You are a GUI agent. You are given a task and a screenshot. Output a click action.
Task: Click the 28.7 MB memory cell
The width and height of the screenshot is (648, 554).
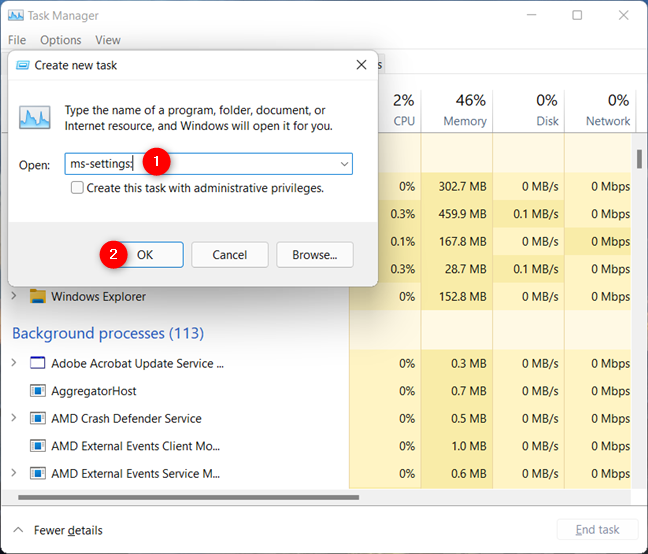(457, 269)
